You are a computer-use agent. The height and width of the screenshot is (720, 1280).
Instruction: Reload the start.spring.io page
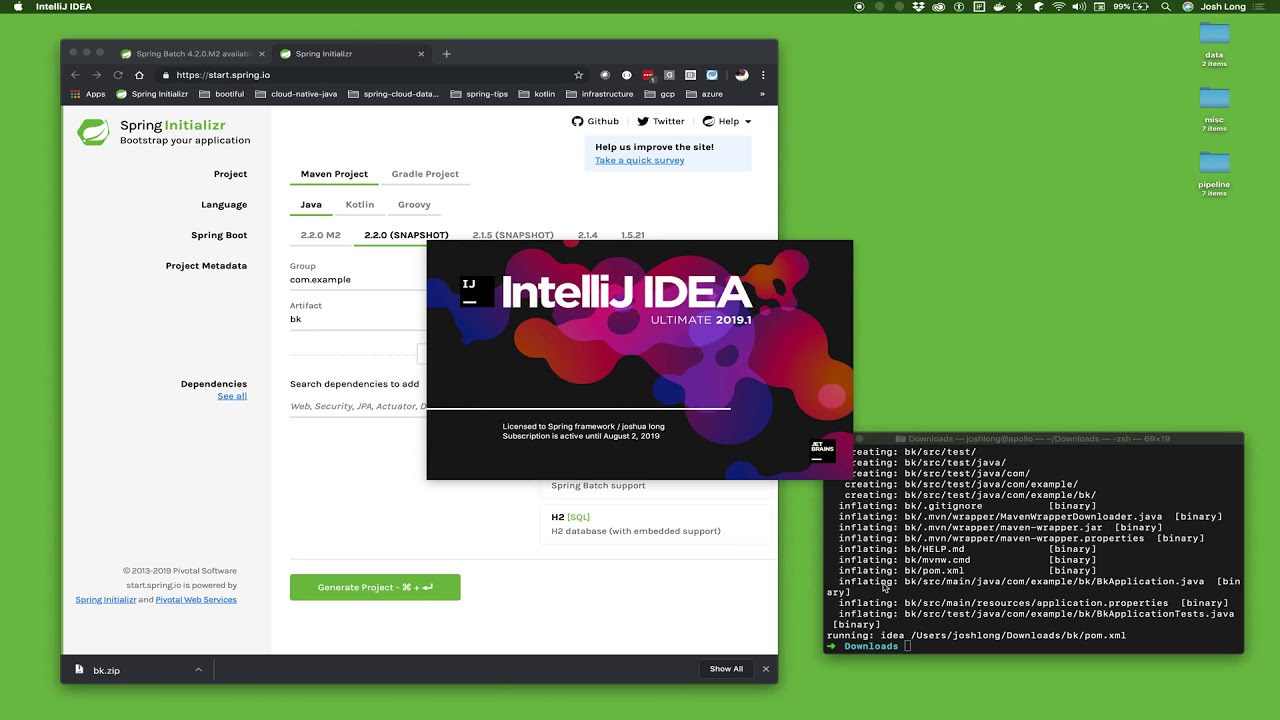point(118,75)
